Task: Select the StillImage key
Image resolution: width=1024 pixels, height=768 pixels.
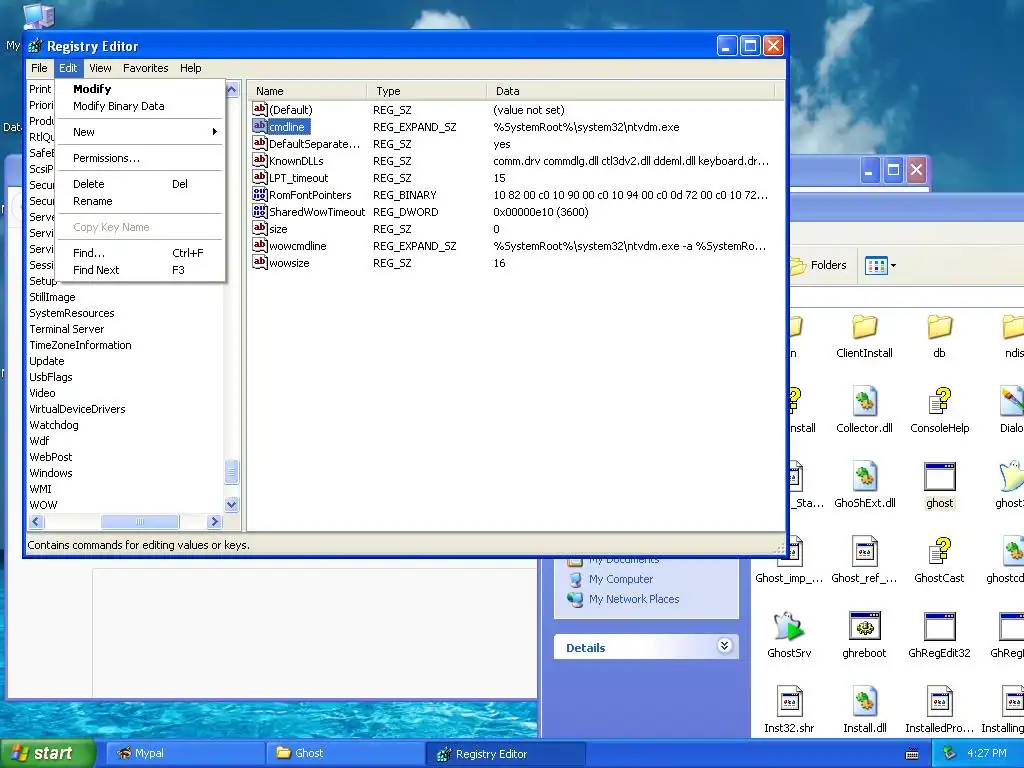Action: [52, 297]
